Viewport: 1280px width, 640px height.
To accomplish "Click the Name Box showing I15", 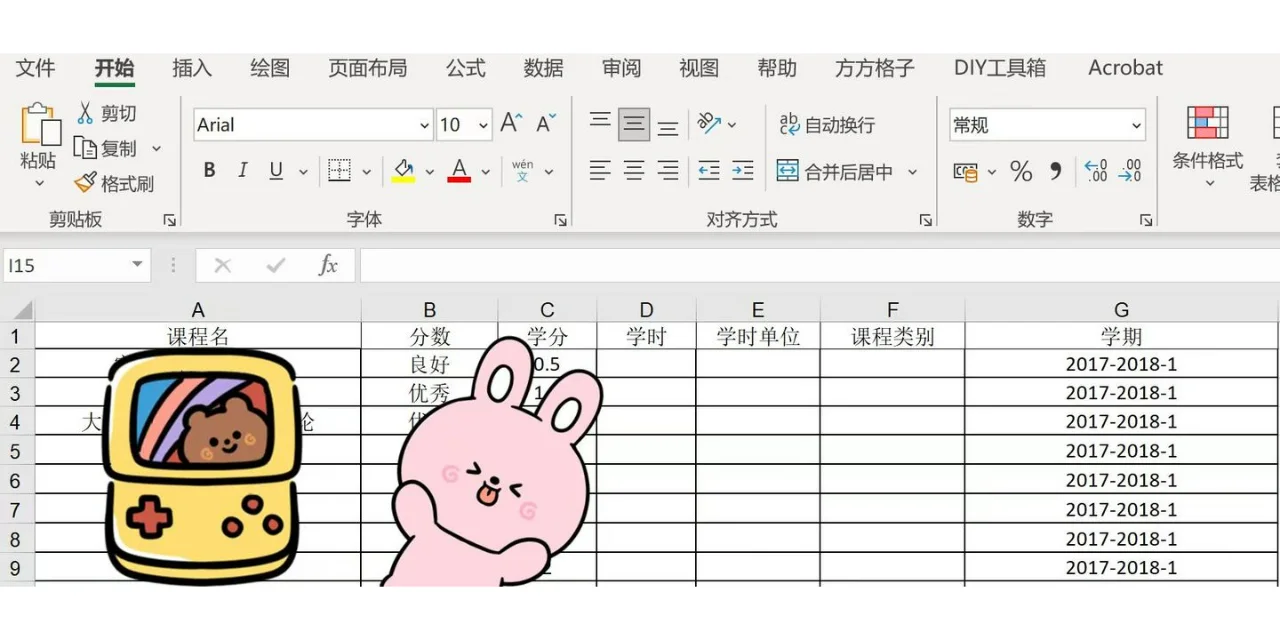I will (x=65, y=265).
